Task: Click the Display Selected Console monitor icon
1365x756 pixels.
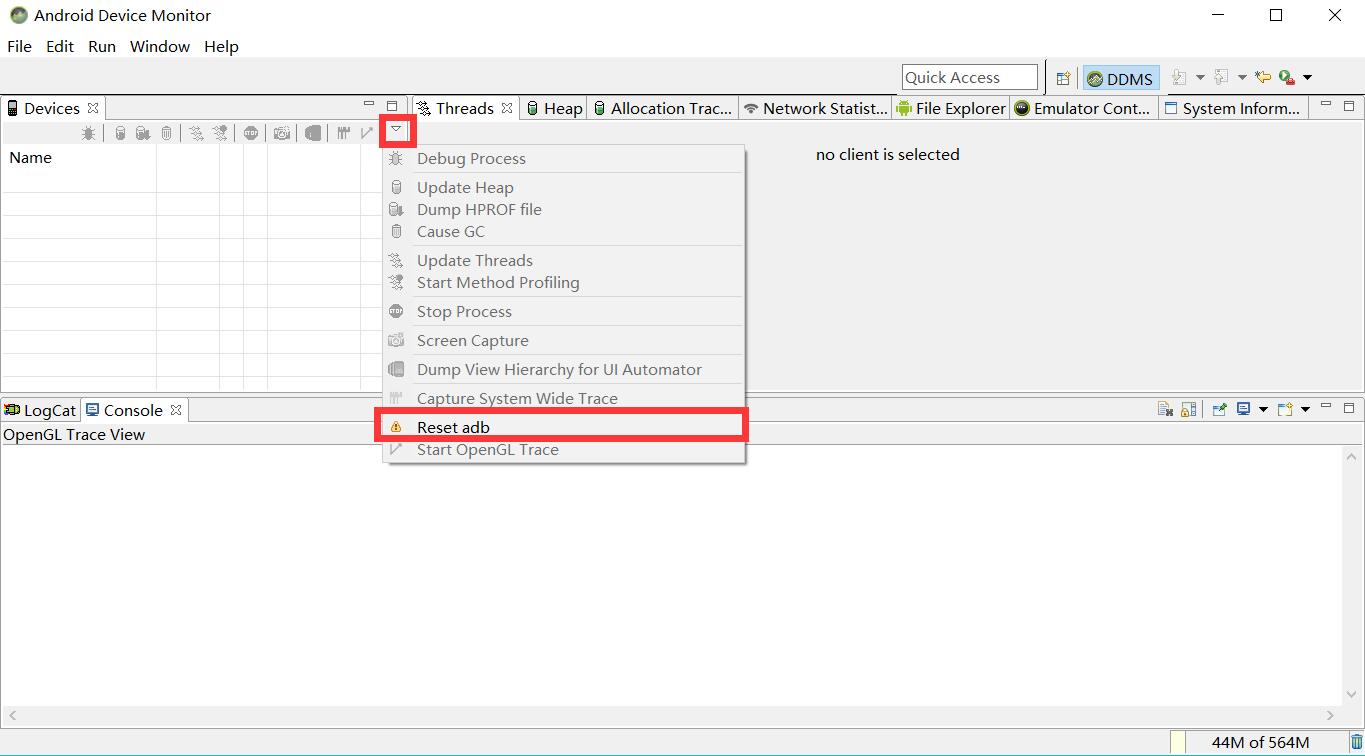Action: (1244, 409)
